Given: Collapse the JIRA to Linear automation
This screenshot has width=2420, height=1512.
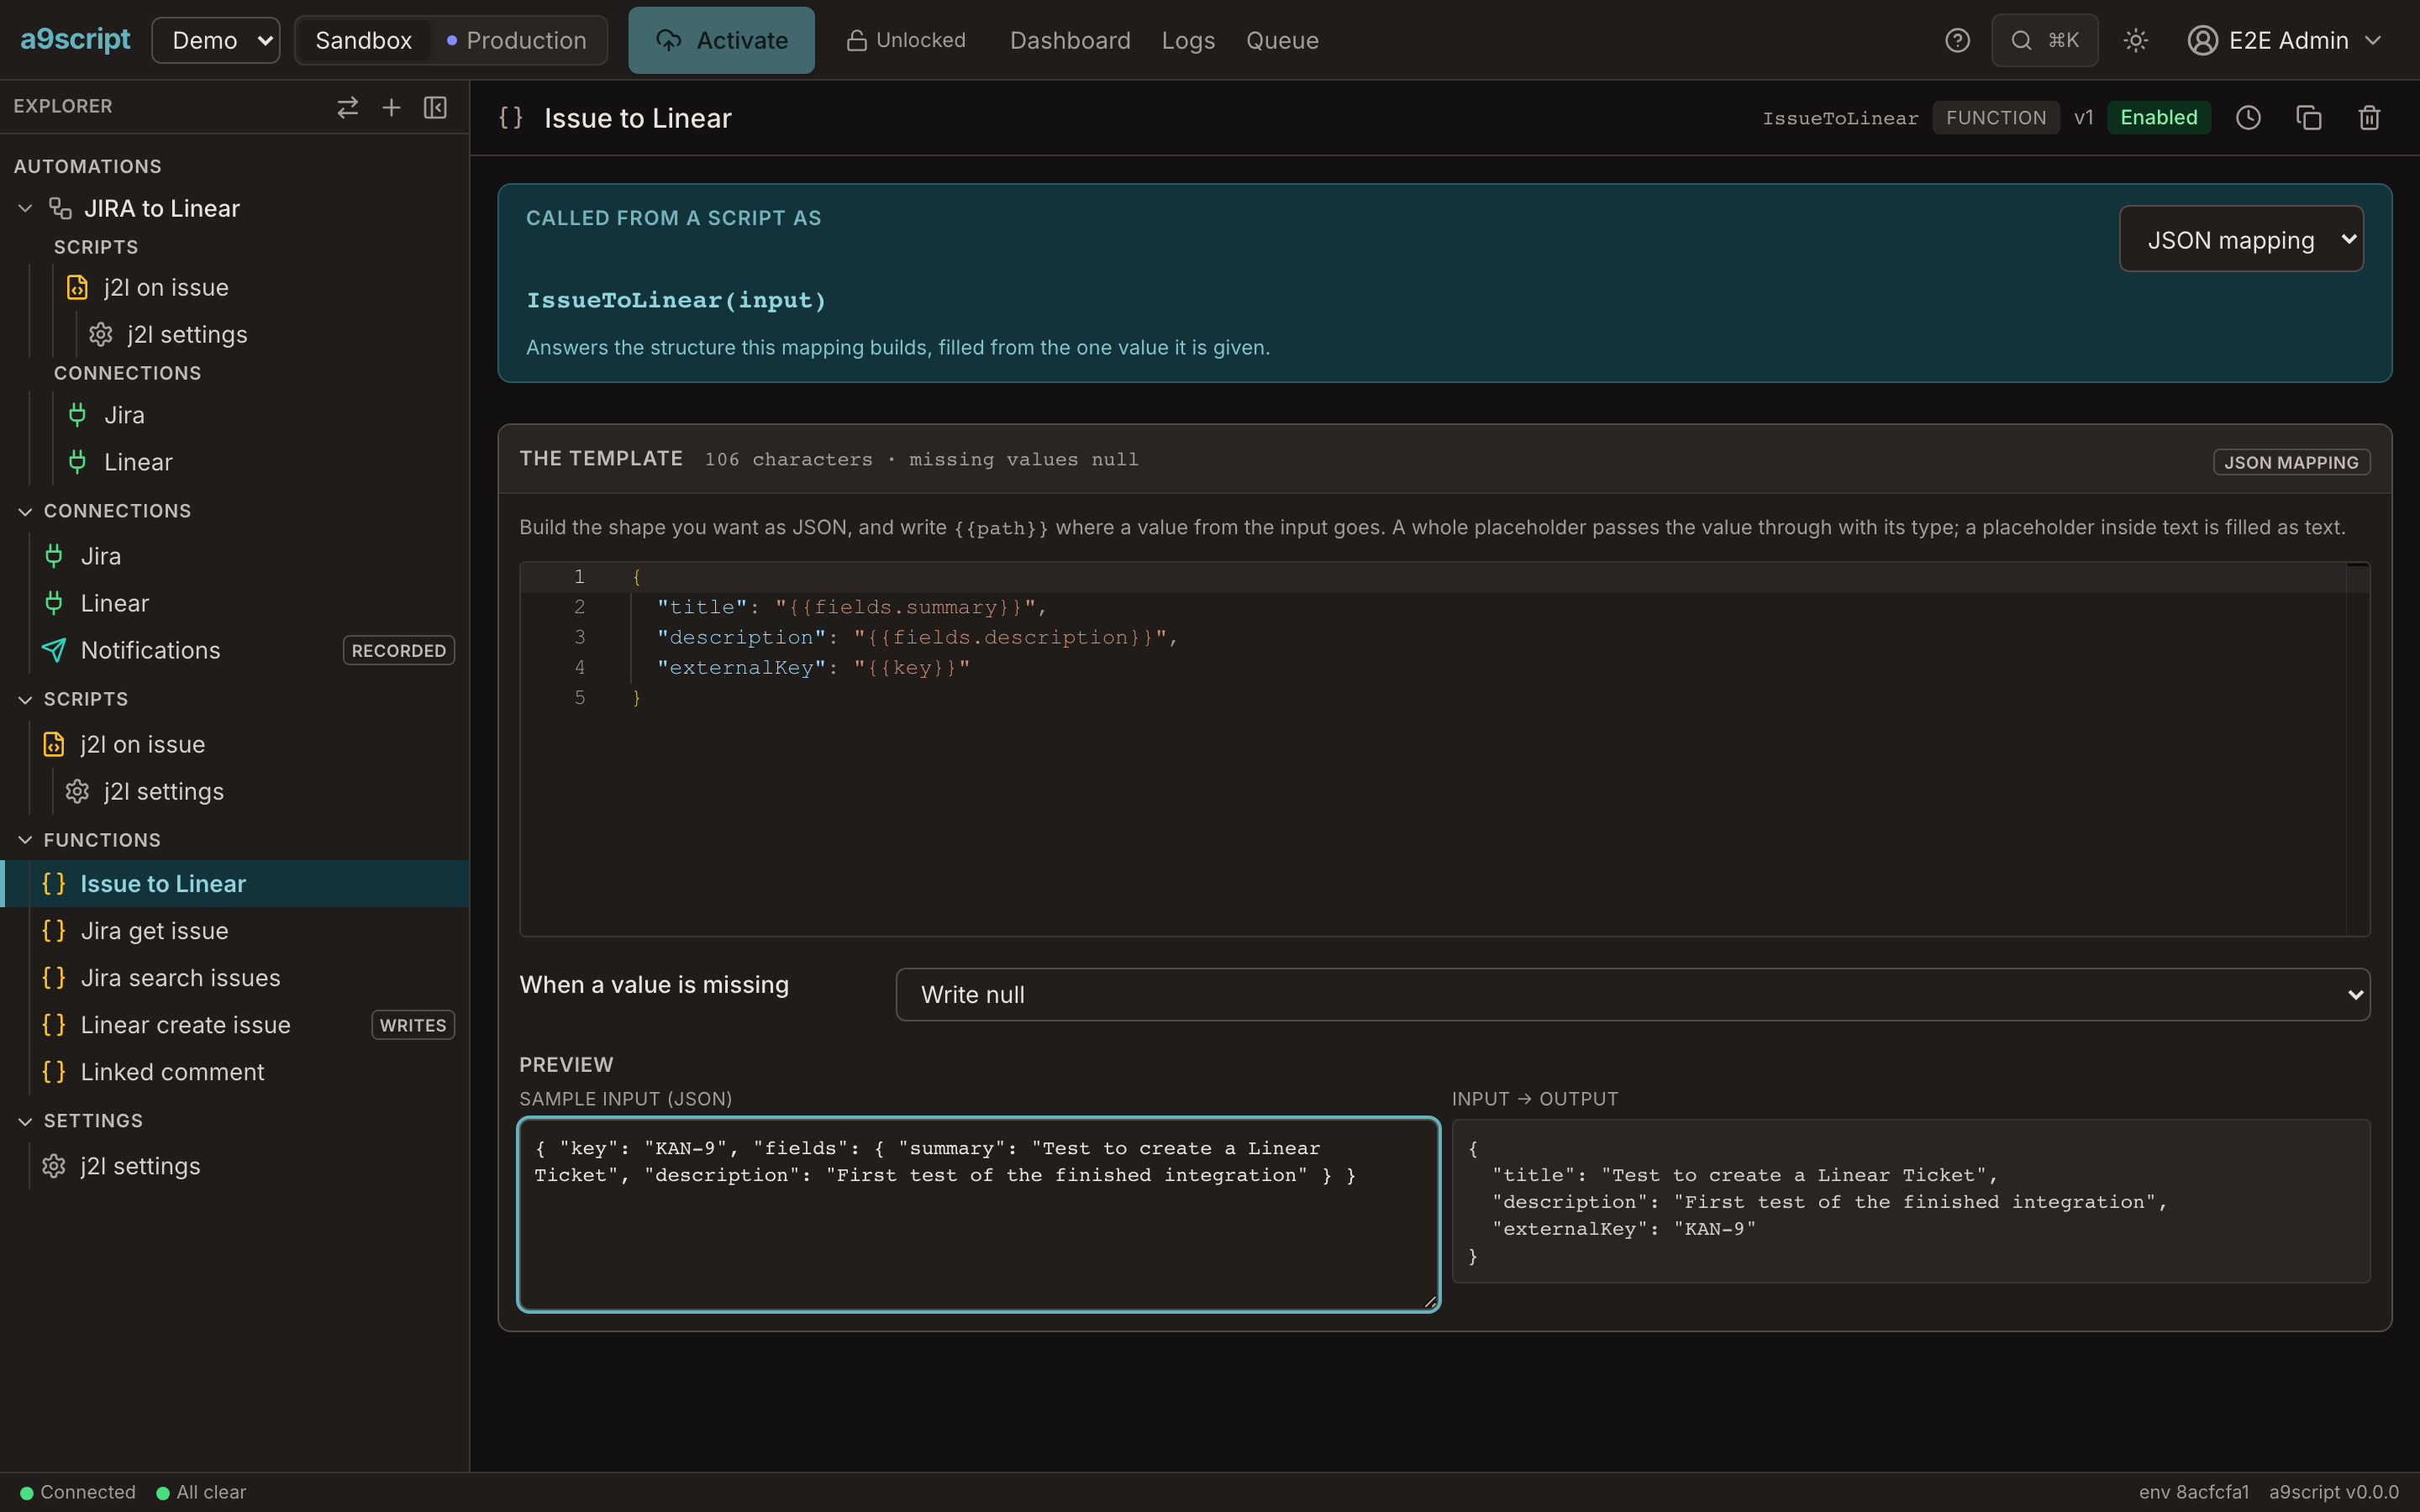Looking at the screenshot, I should 26,208.
